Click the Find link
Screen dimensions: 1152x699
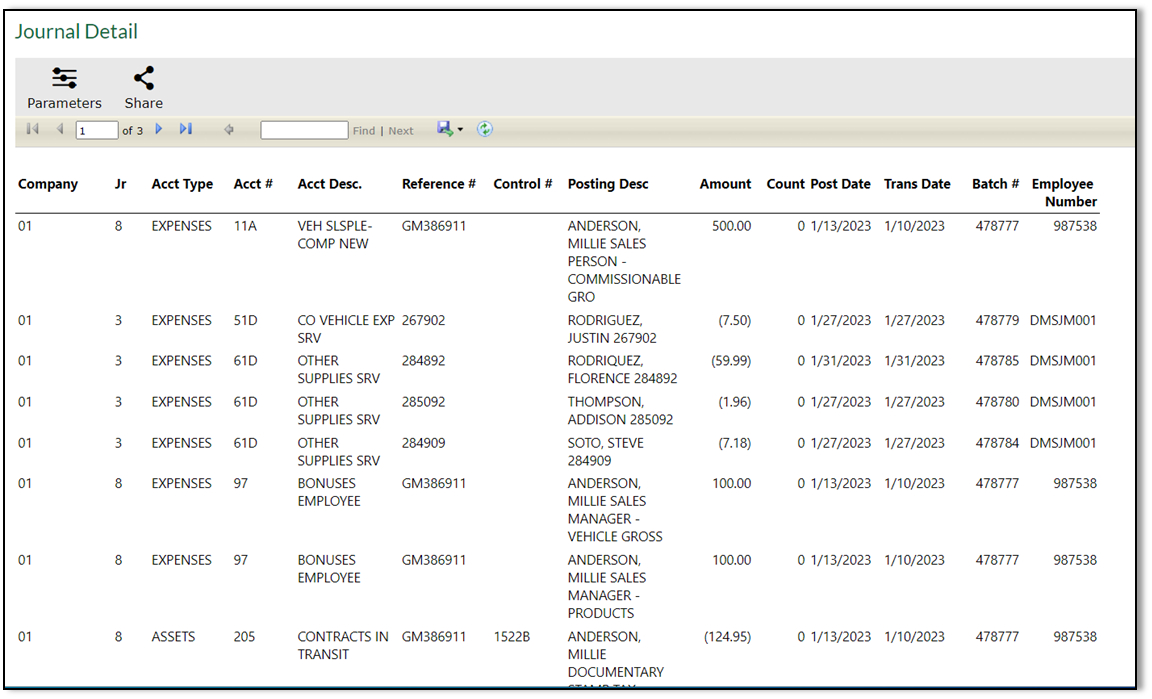[x=363, y=129]
